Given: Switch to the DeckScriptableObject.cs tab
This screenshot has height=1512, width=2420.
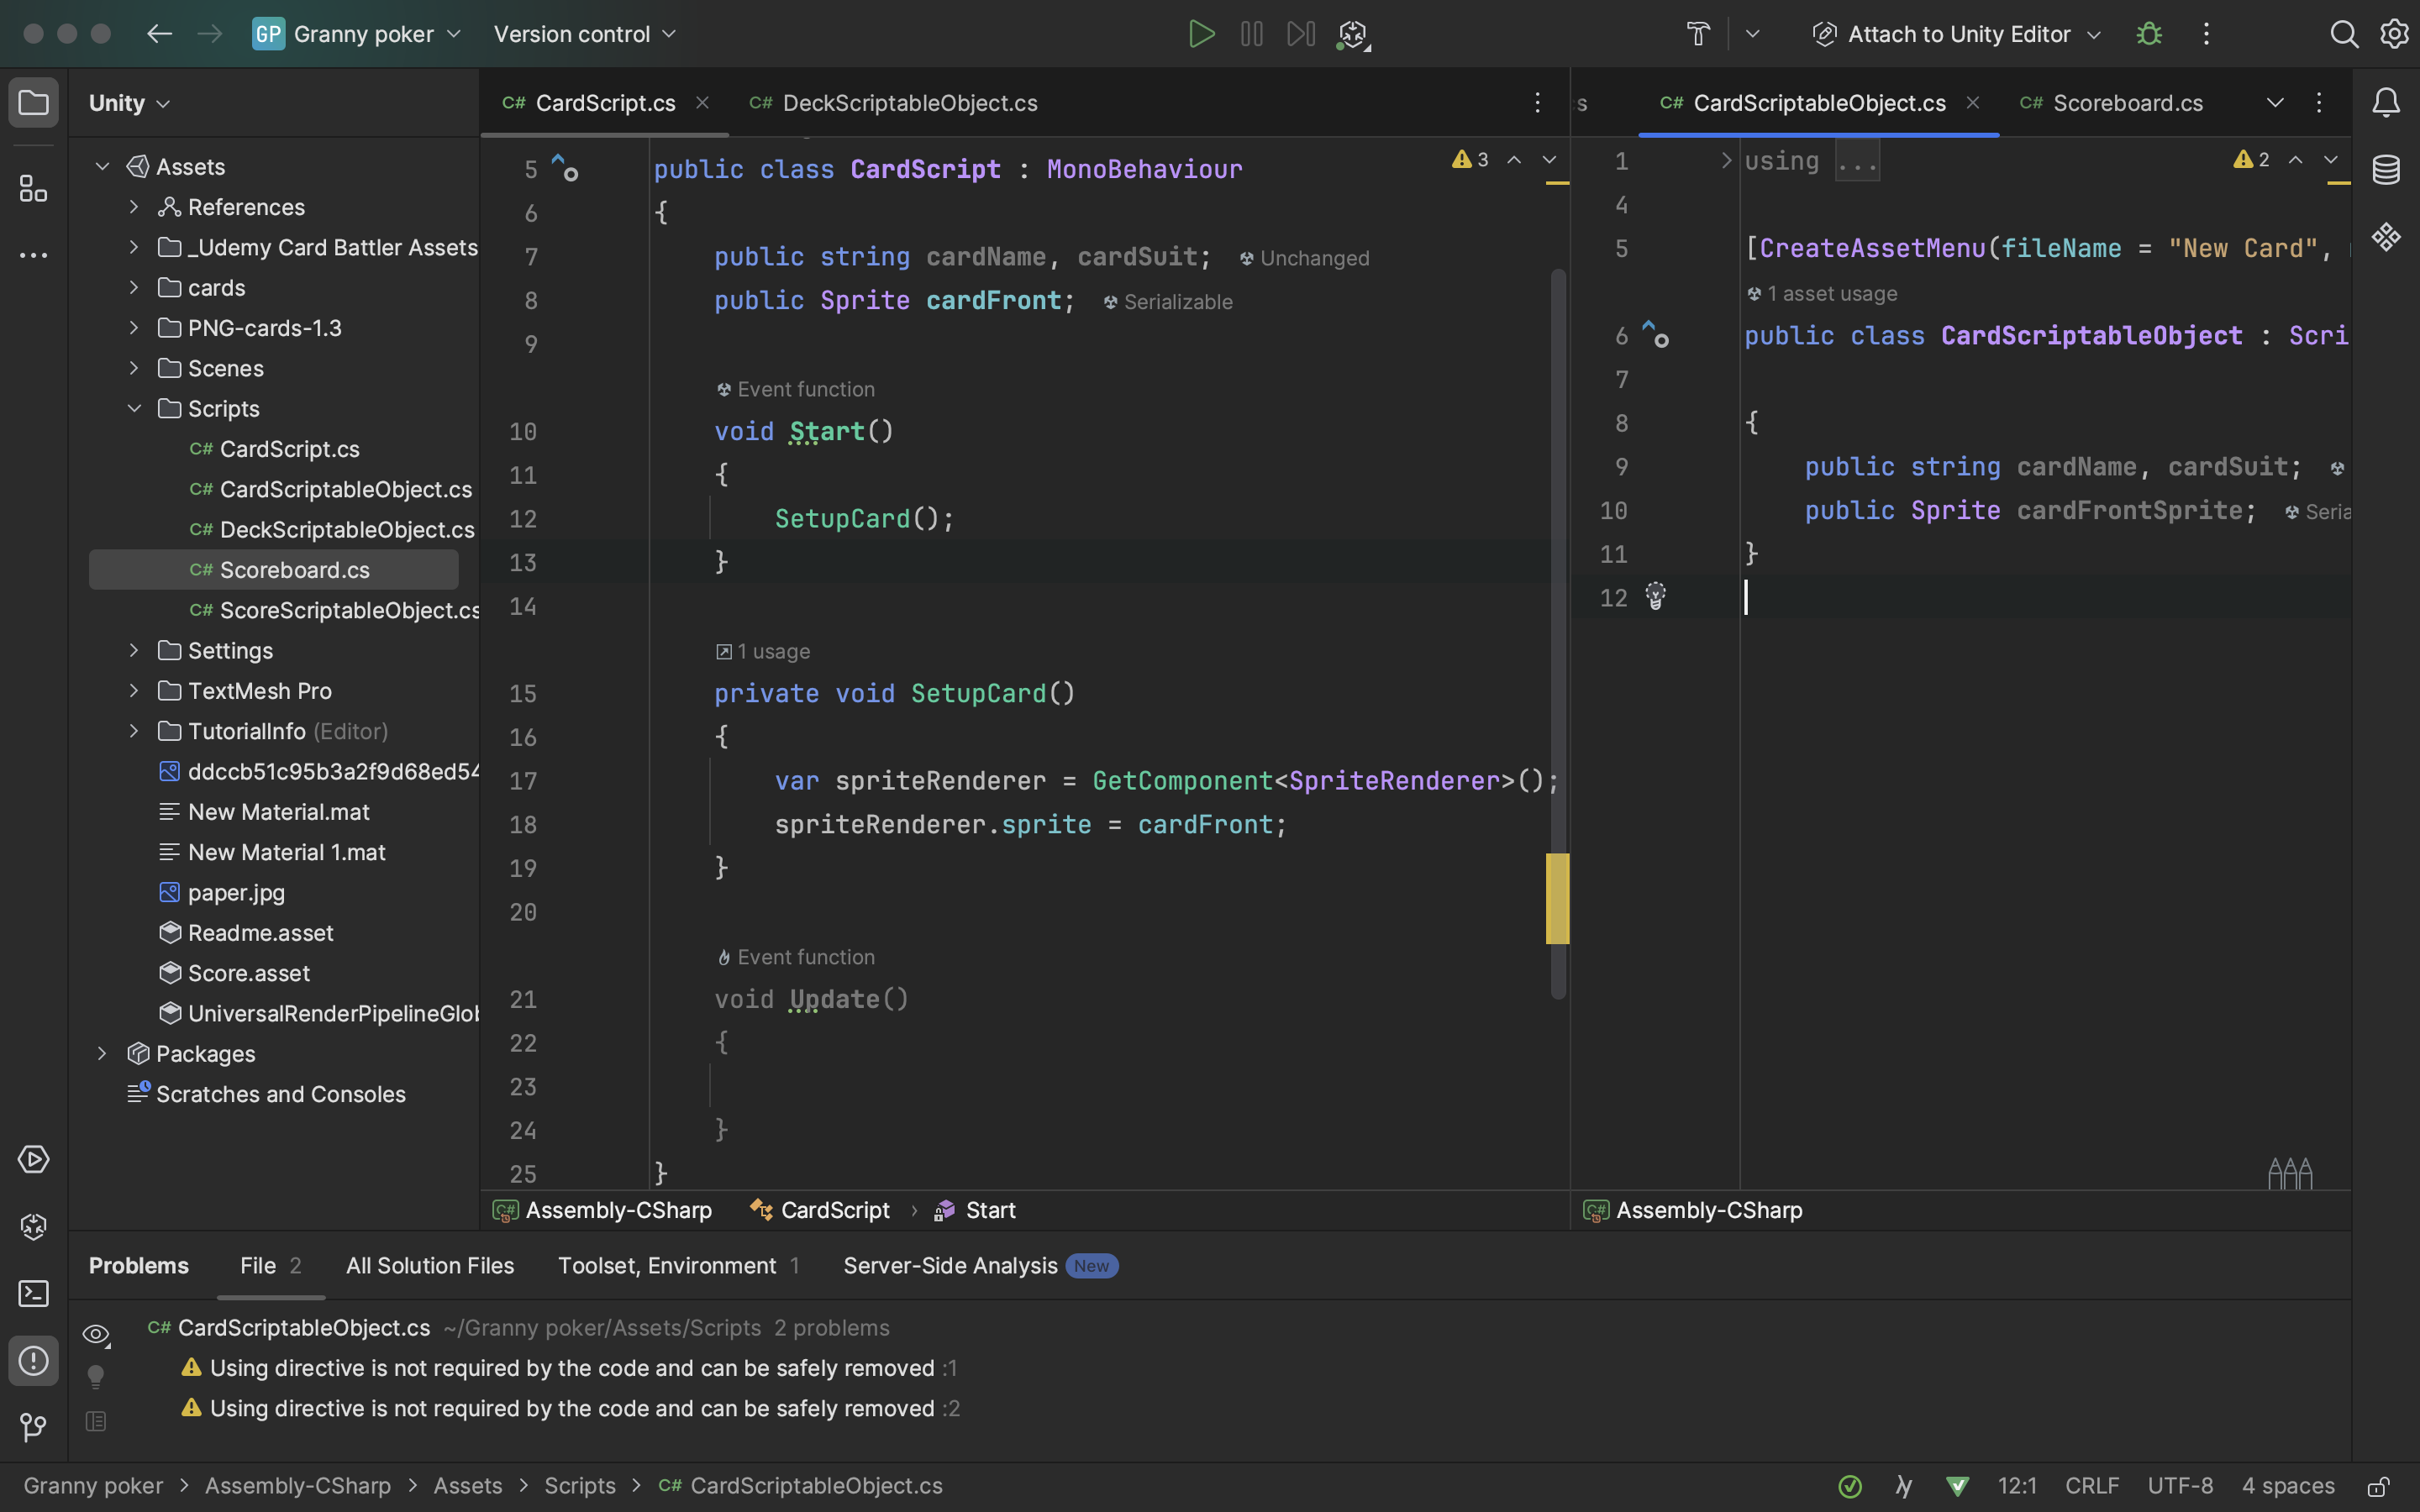Looking at the screenshot, I should (908, 103).
